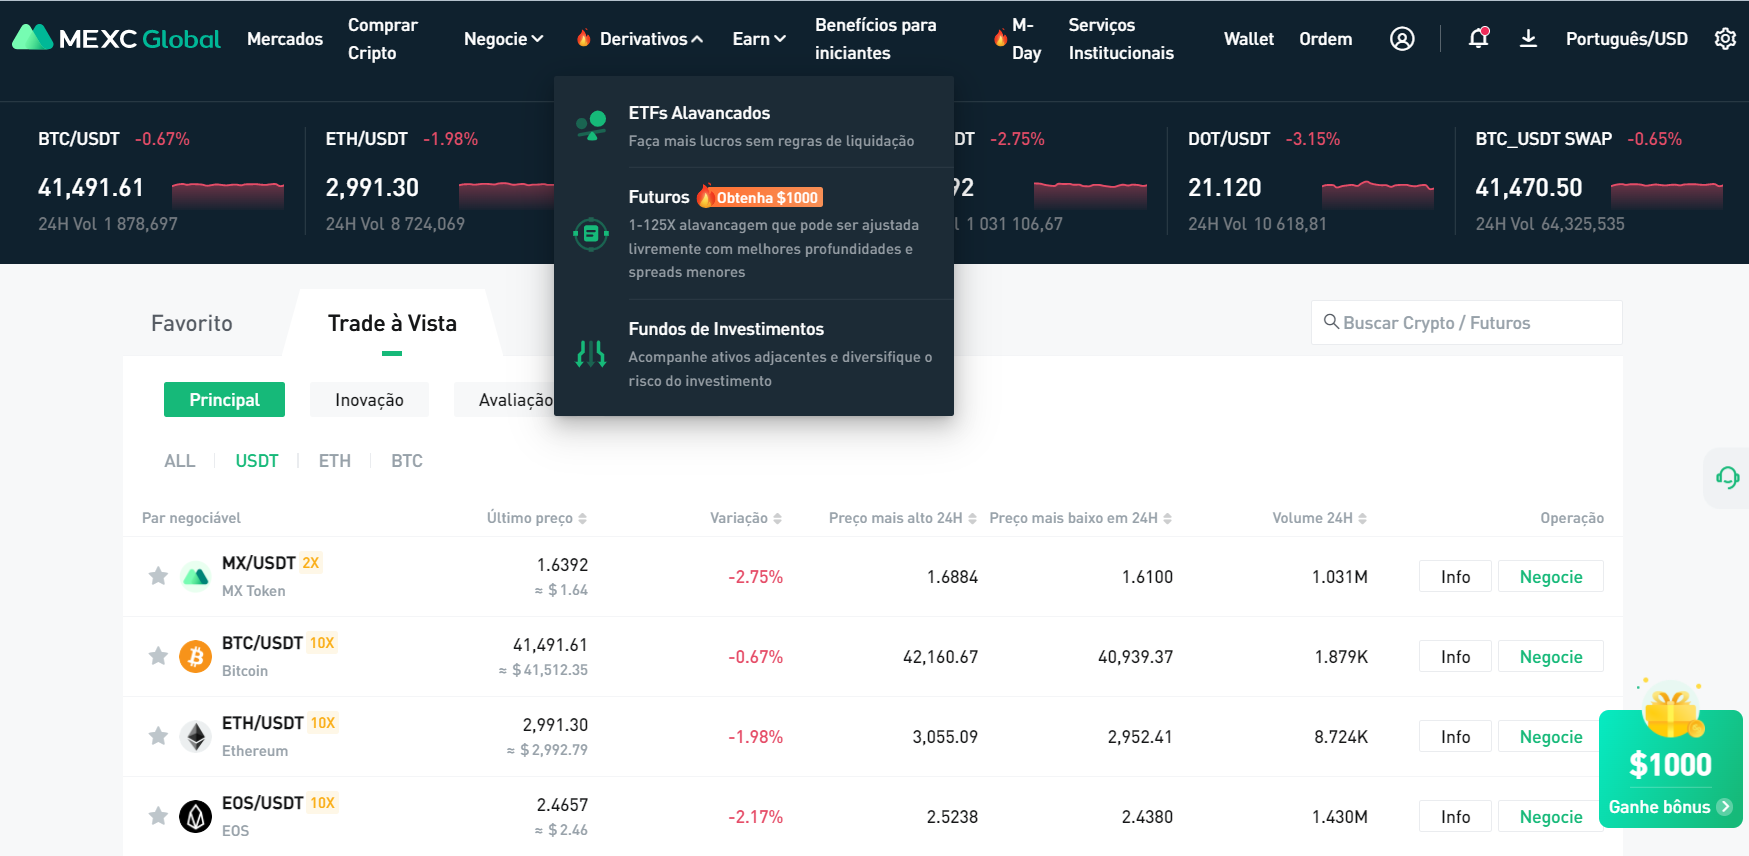Click the flame icon beside M-Day
Screen dimensions: 1749x856
click(x=1000, y=38)
